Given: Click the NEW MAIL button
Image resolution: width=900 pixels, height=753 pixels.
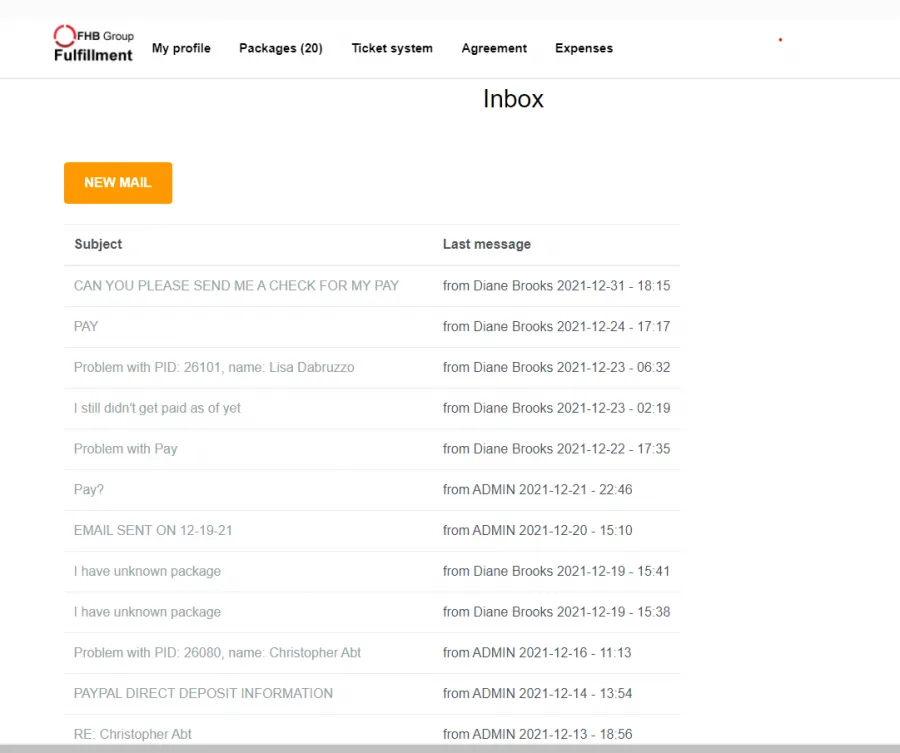Looking at the screenshot, I should point(118,183).
